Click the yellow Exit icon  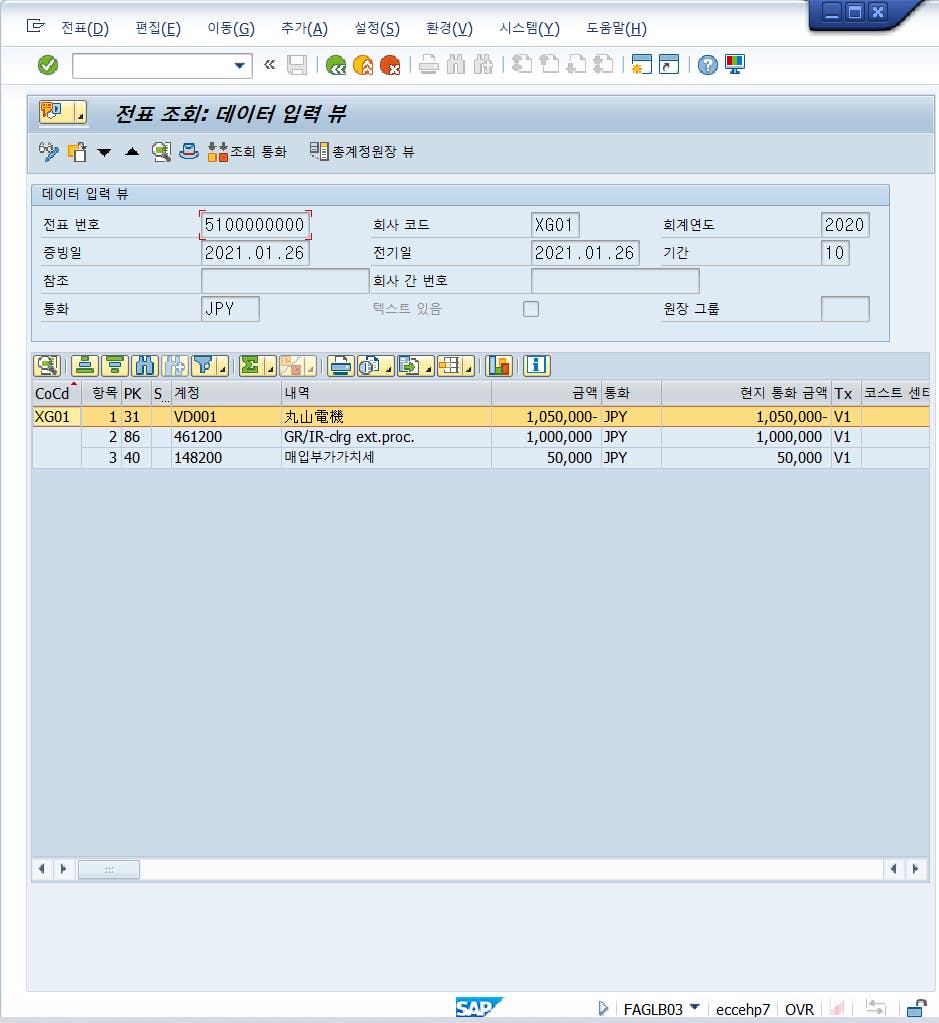363,65
